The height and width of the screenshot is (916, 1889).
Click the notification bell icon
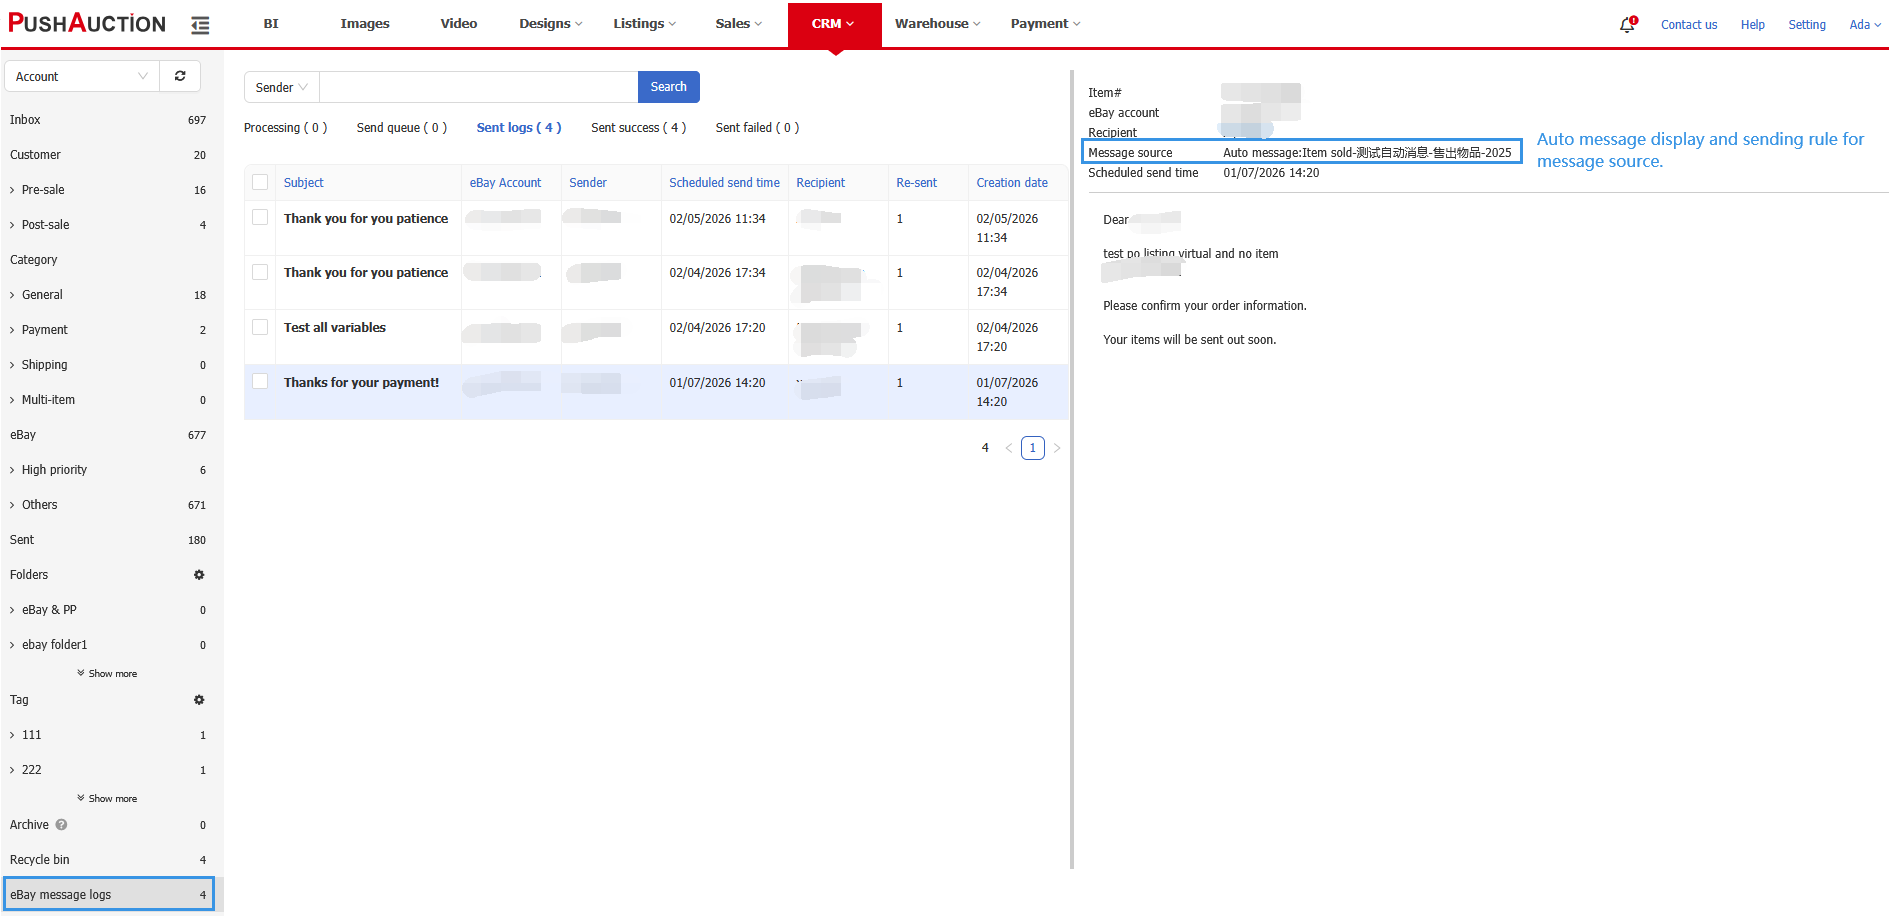coord(1627,25)
